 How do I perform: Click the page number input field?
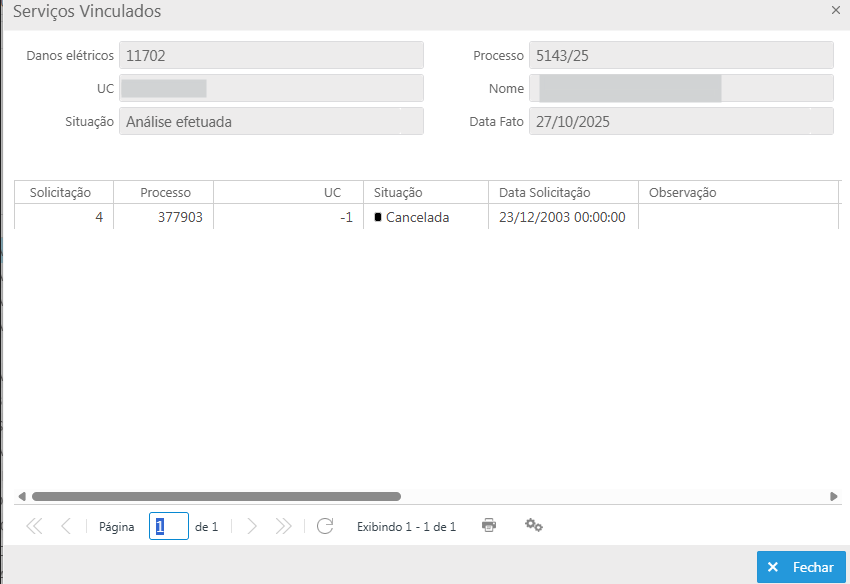[169, 526]
